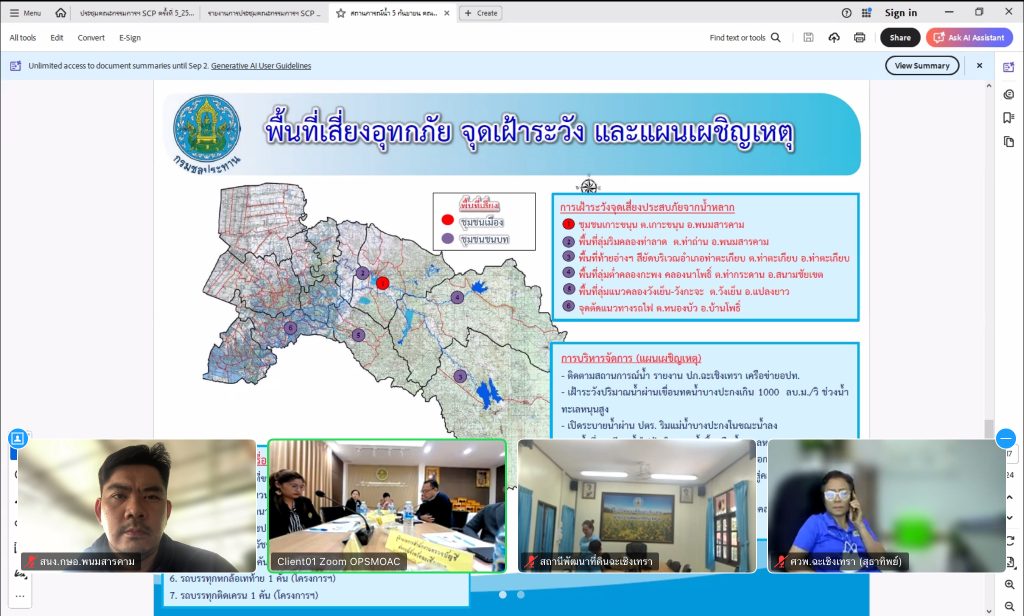
Task: Click the Royal Irrigation Department logo
Action: (206, 135)
